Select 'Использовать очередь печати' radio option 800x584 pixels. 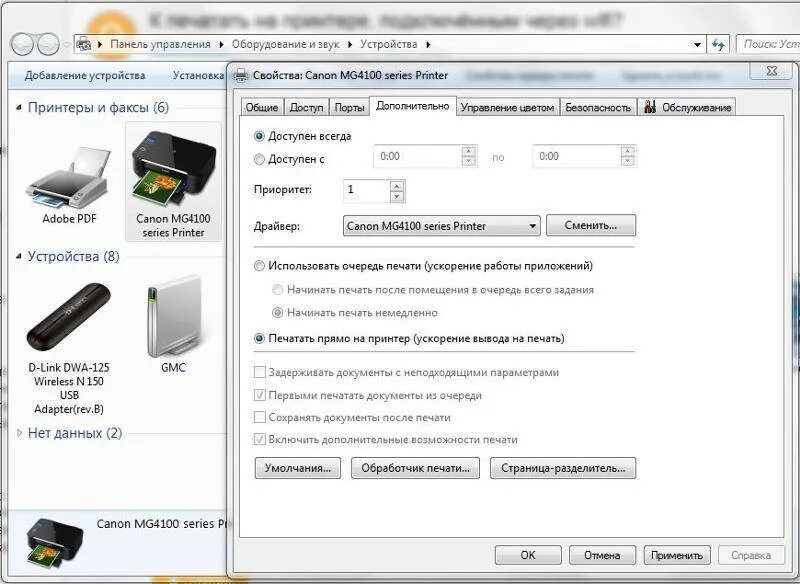pyautogui.click(x=259, y=266)
